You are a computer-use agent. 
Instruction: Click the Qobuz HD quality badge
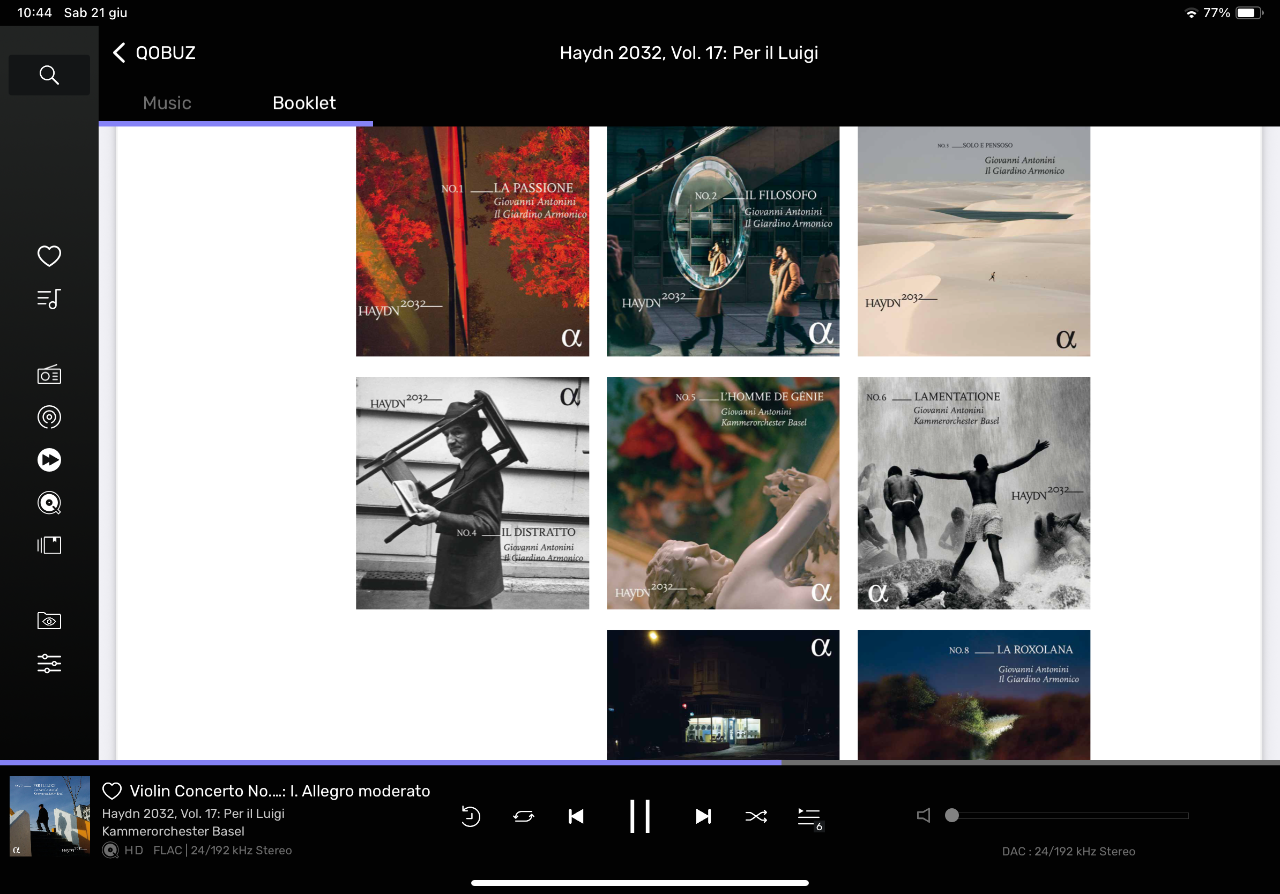tap(123, 850)
